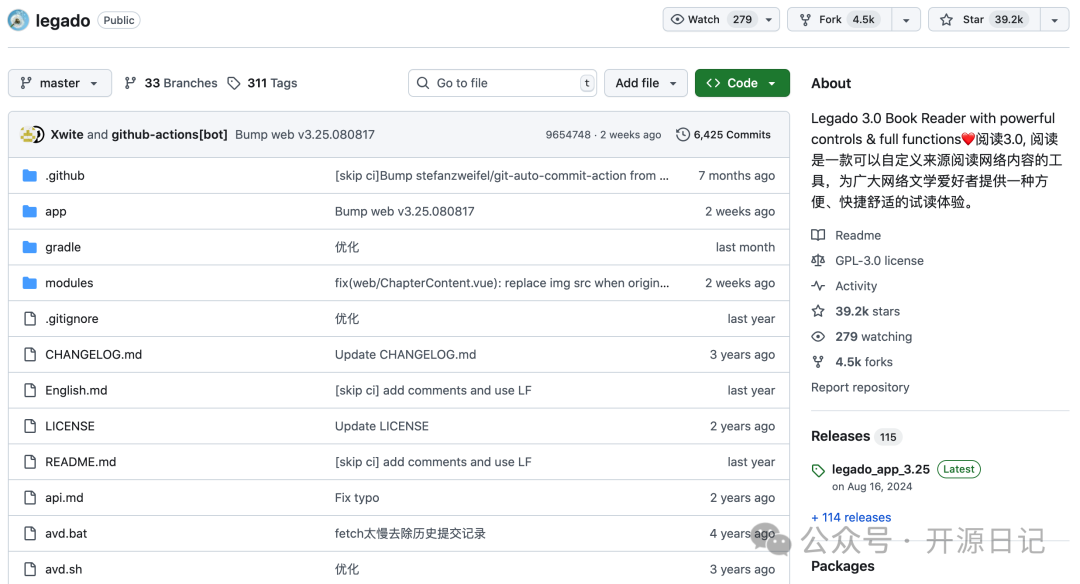Click the Activity pulse icon
The image size is (1080, 584).
818,286
